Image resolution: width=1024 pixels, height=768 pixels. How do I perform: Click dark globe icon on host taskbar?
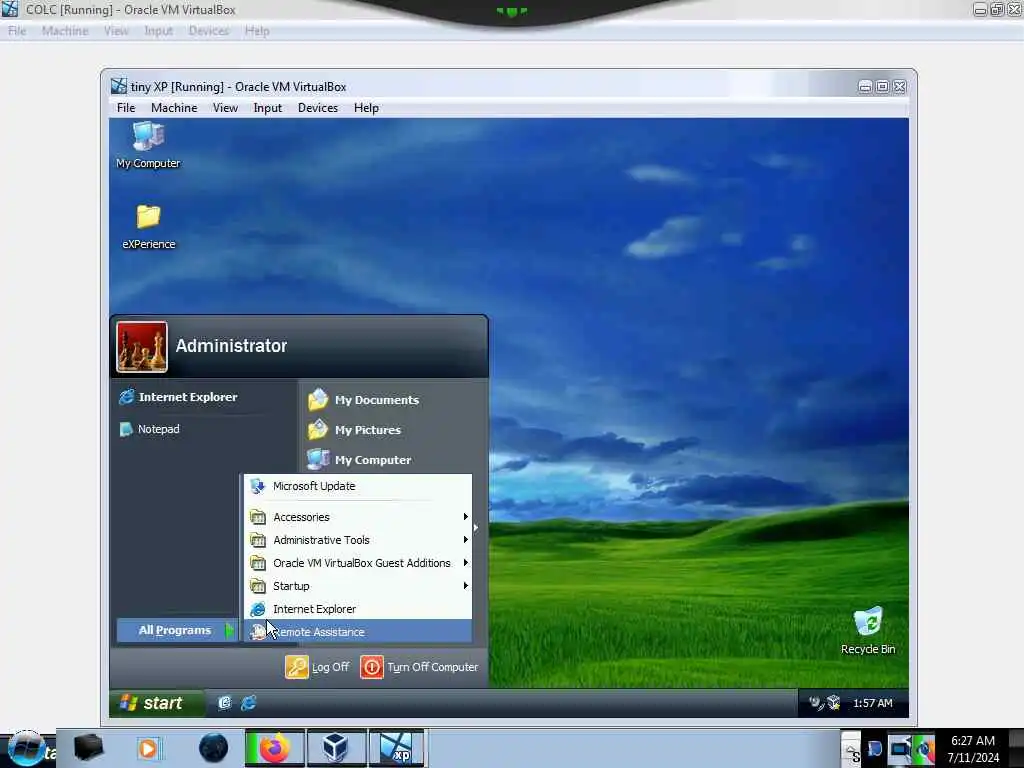(214, 748)
